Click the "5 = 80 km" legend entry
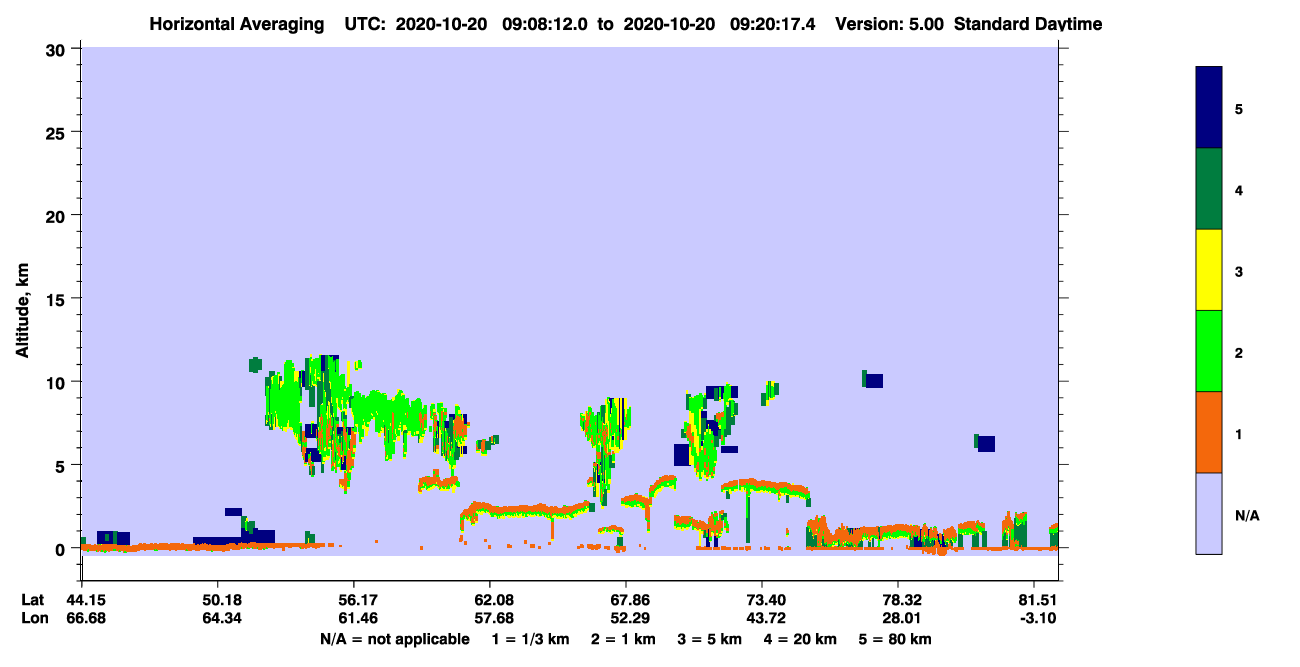Image resolution: width=1300 pixels, height=667 pixels. point(895,639)
